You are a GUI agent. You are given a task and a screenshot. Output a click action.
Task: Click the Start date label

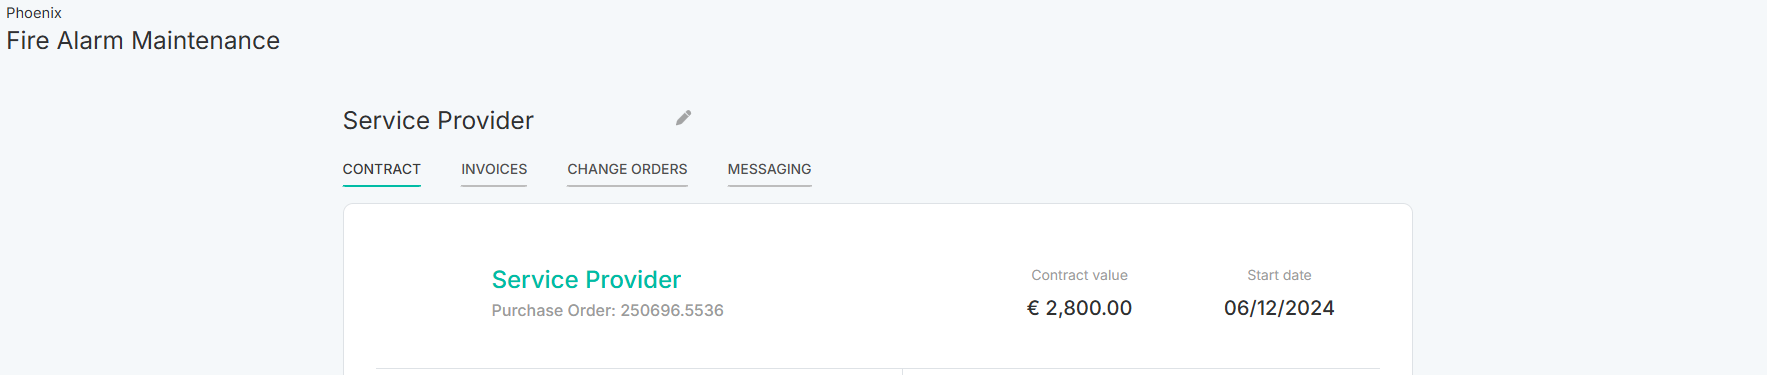(x=1279, y=275)
